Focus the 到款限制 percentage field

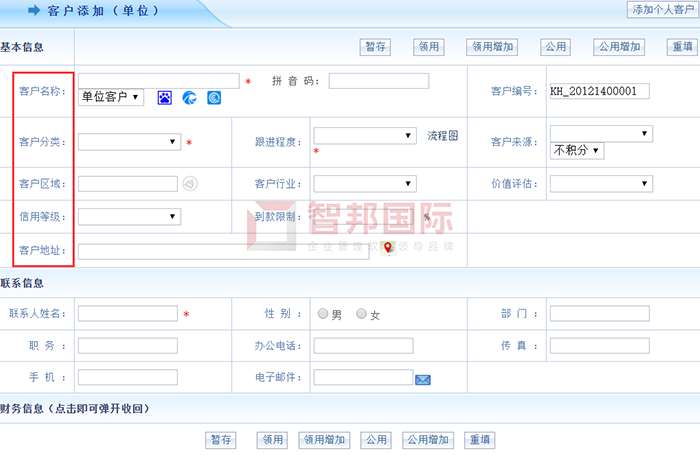click(x=363, y=217)
